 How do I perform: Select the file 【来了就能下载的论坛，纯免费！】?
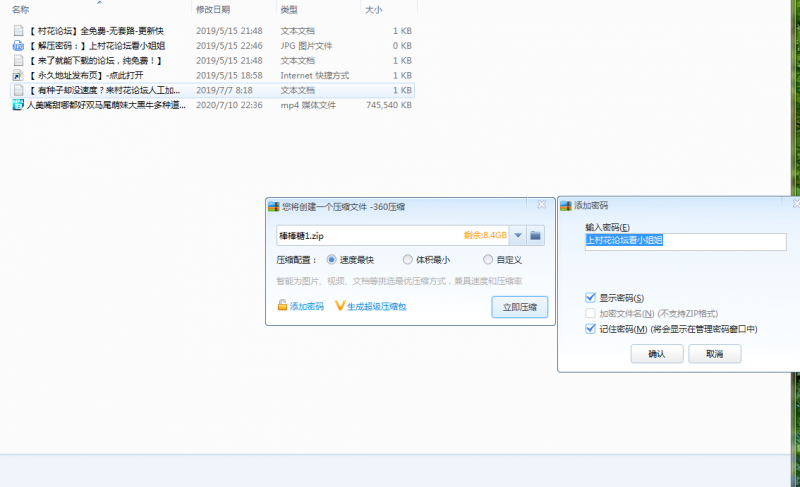pyautogui.click(x=95, y=60)
